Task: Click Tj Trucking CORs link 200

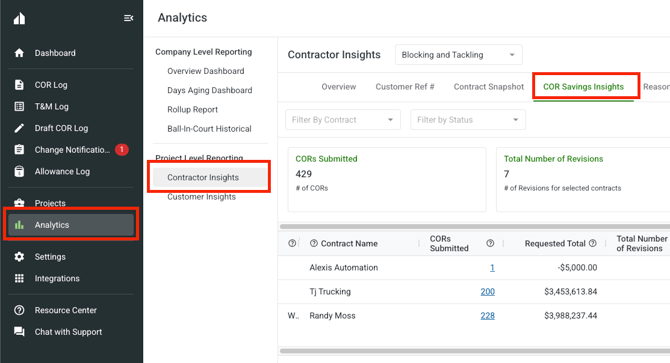Action: pos(488,292)
